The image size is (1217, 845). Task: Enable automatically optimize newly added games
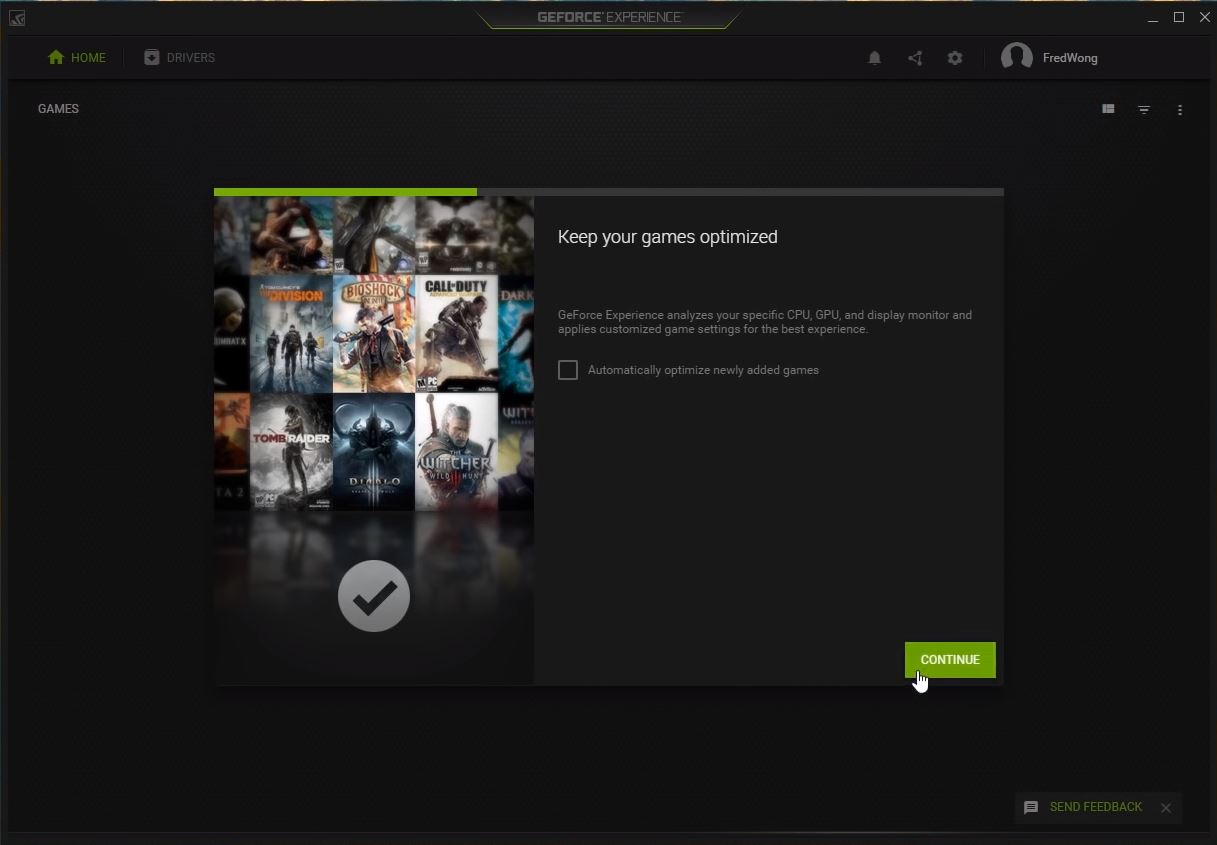pos(567,369)
